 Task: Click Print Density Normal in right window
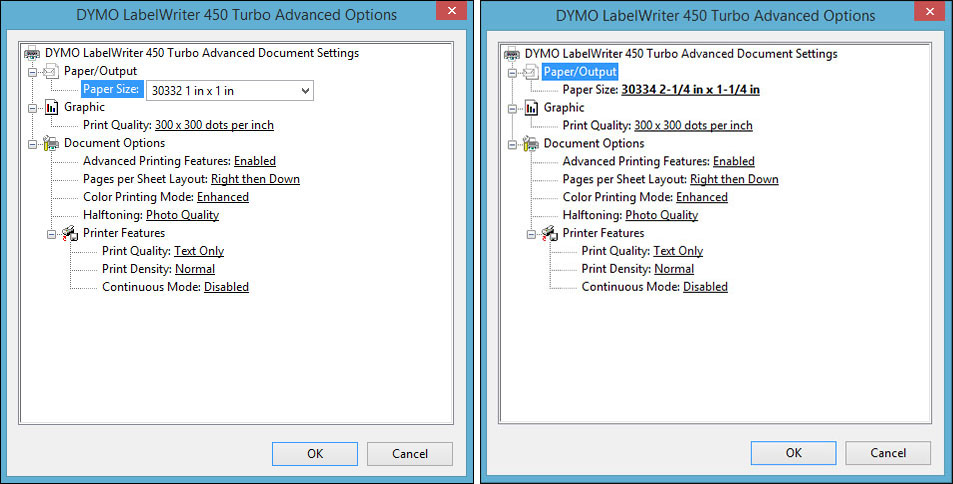click(674, 269)
